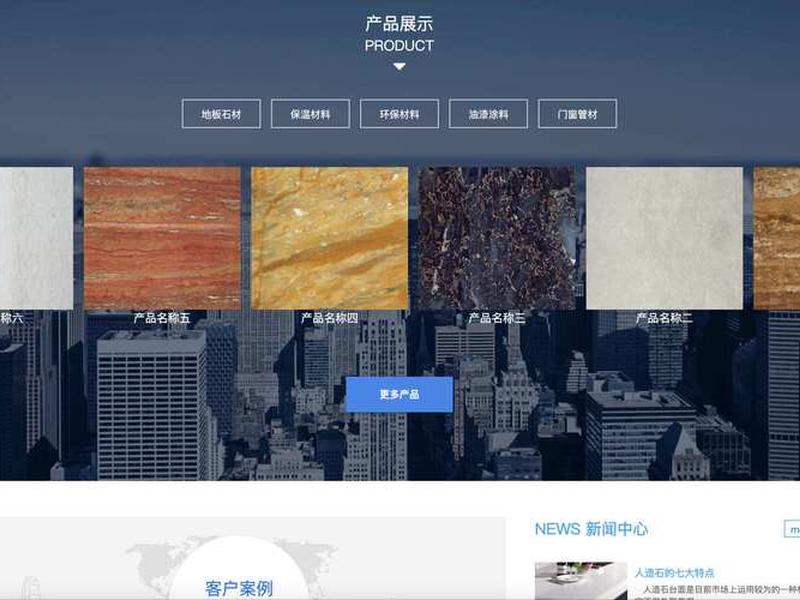Open the red striped stone thumbnail 产品名称五
Viewport: 800px width, 600px height.
click(162, 238)
